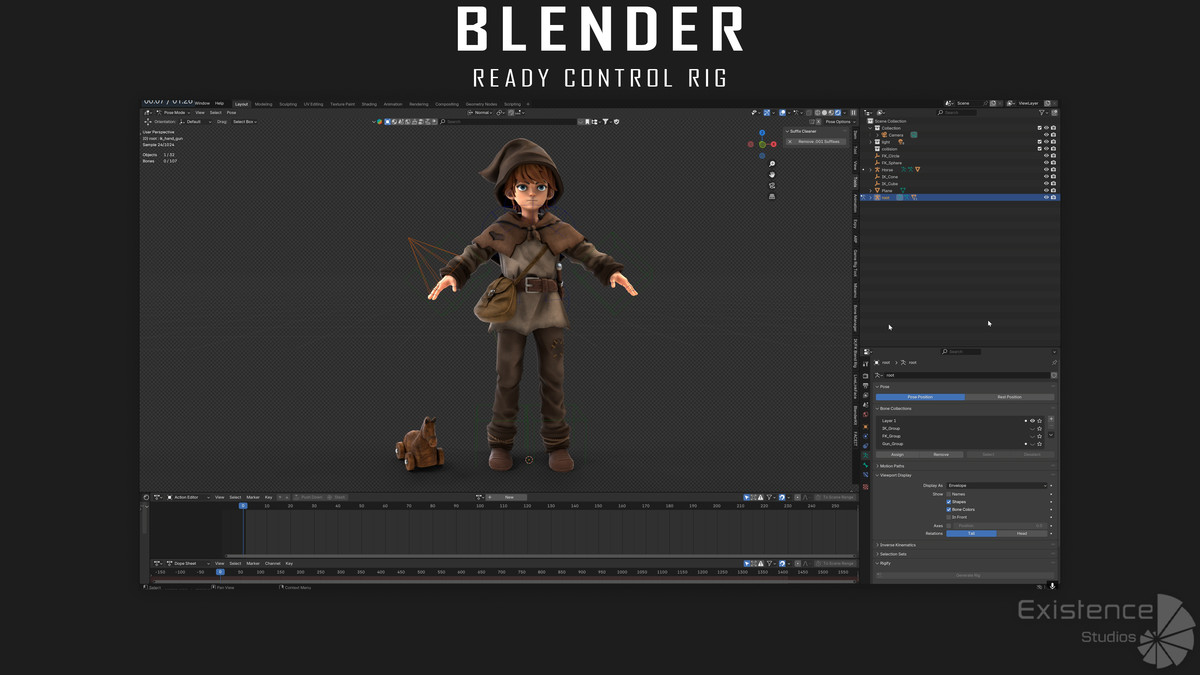Viewport: 1200px width, 675px height.
Task: Switch to the UV Editing workspace tab
Action: click(312, 104)
